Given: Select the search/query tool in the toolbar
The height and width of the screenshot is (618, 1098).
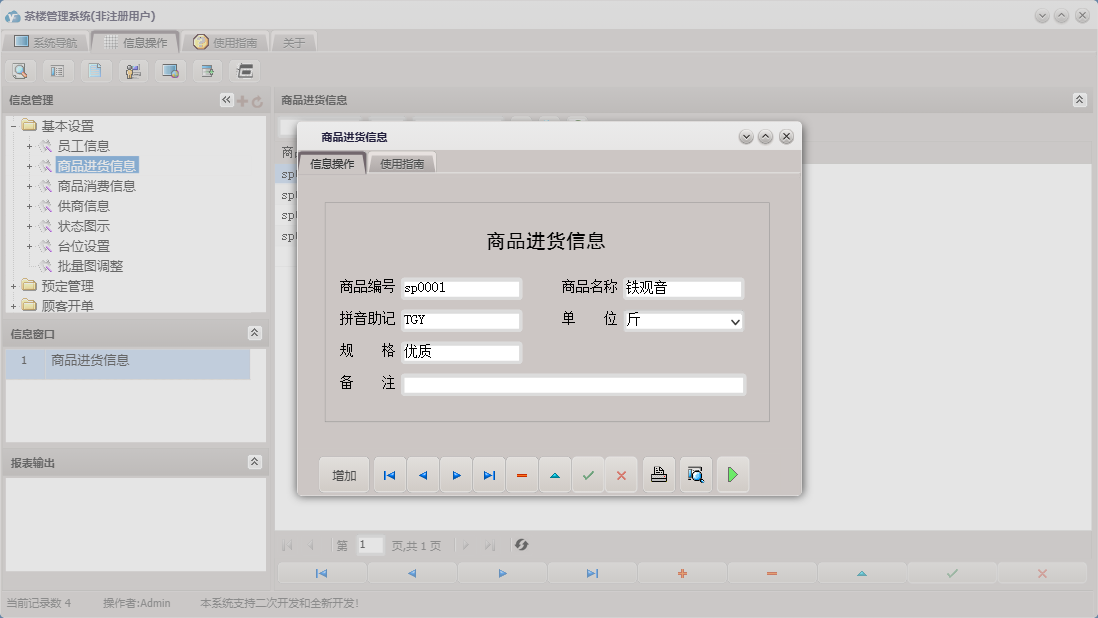Looking at the screenshot, I should pos(20,70).
